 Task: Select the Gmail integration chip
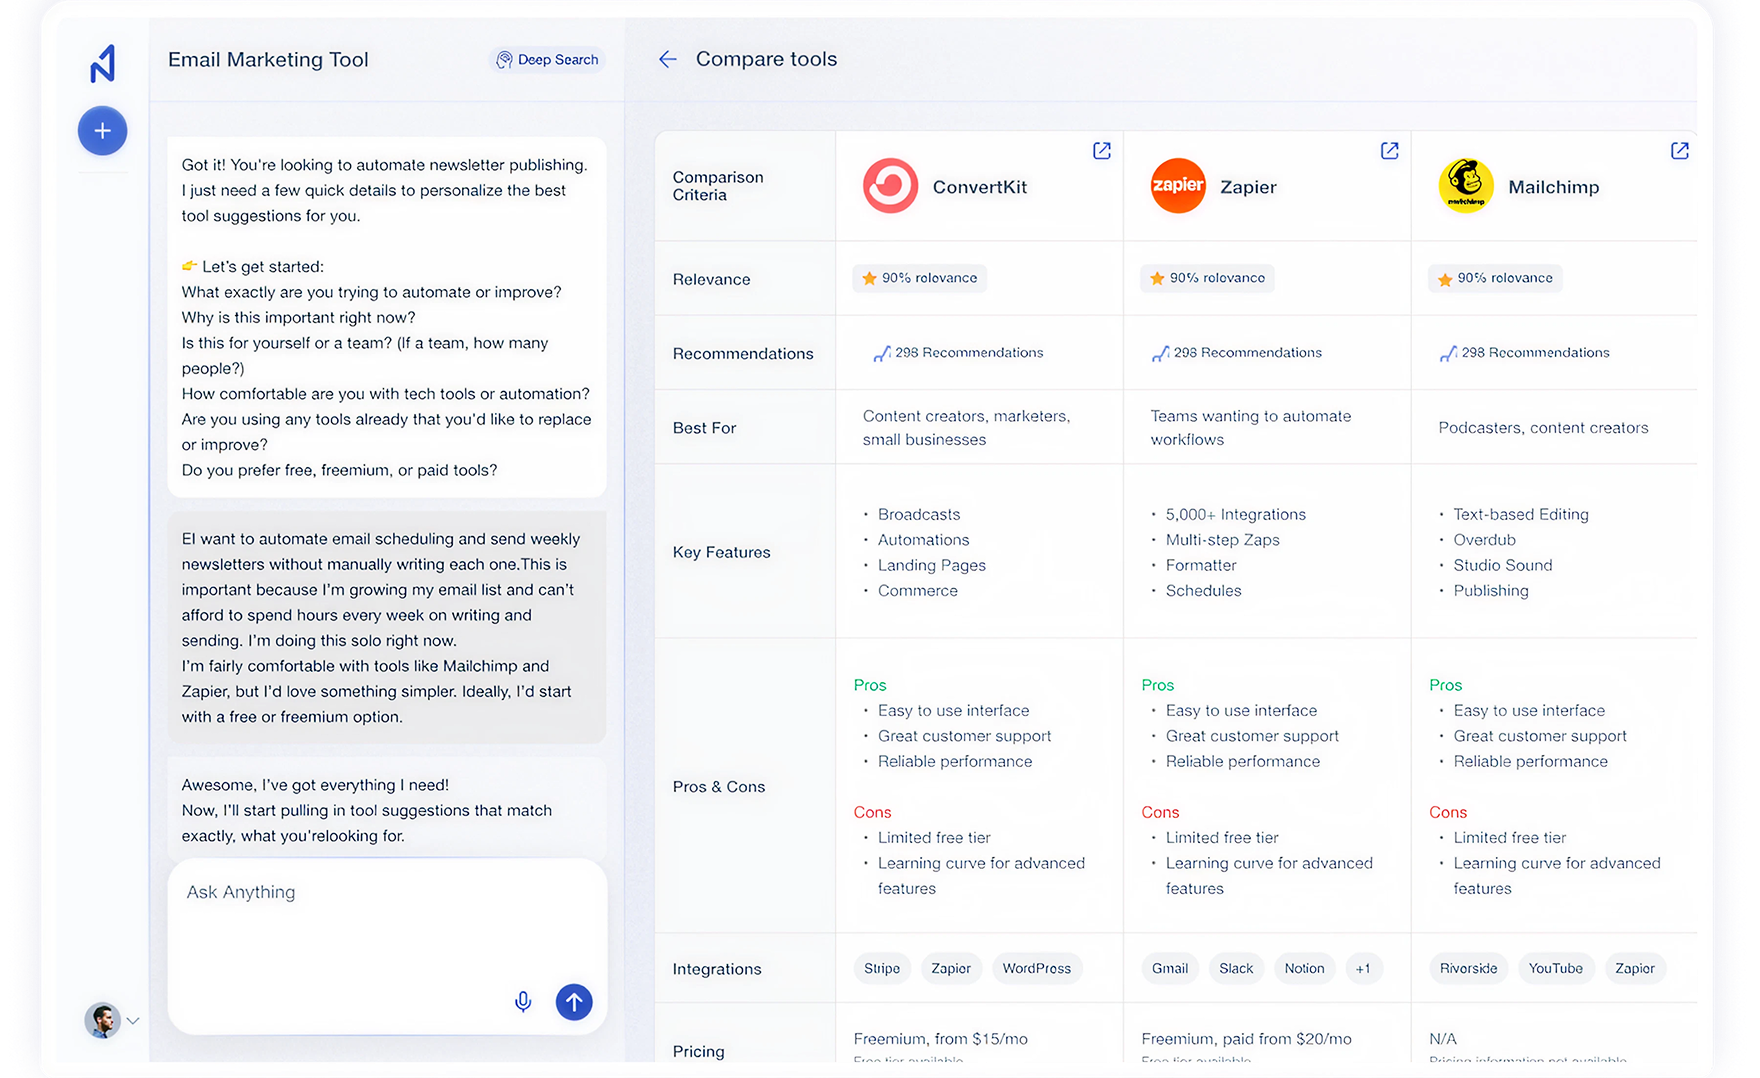tap(1170, 968)
